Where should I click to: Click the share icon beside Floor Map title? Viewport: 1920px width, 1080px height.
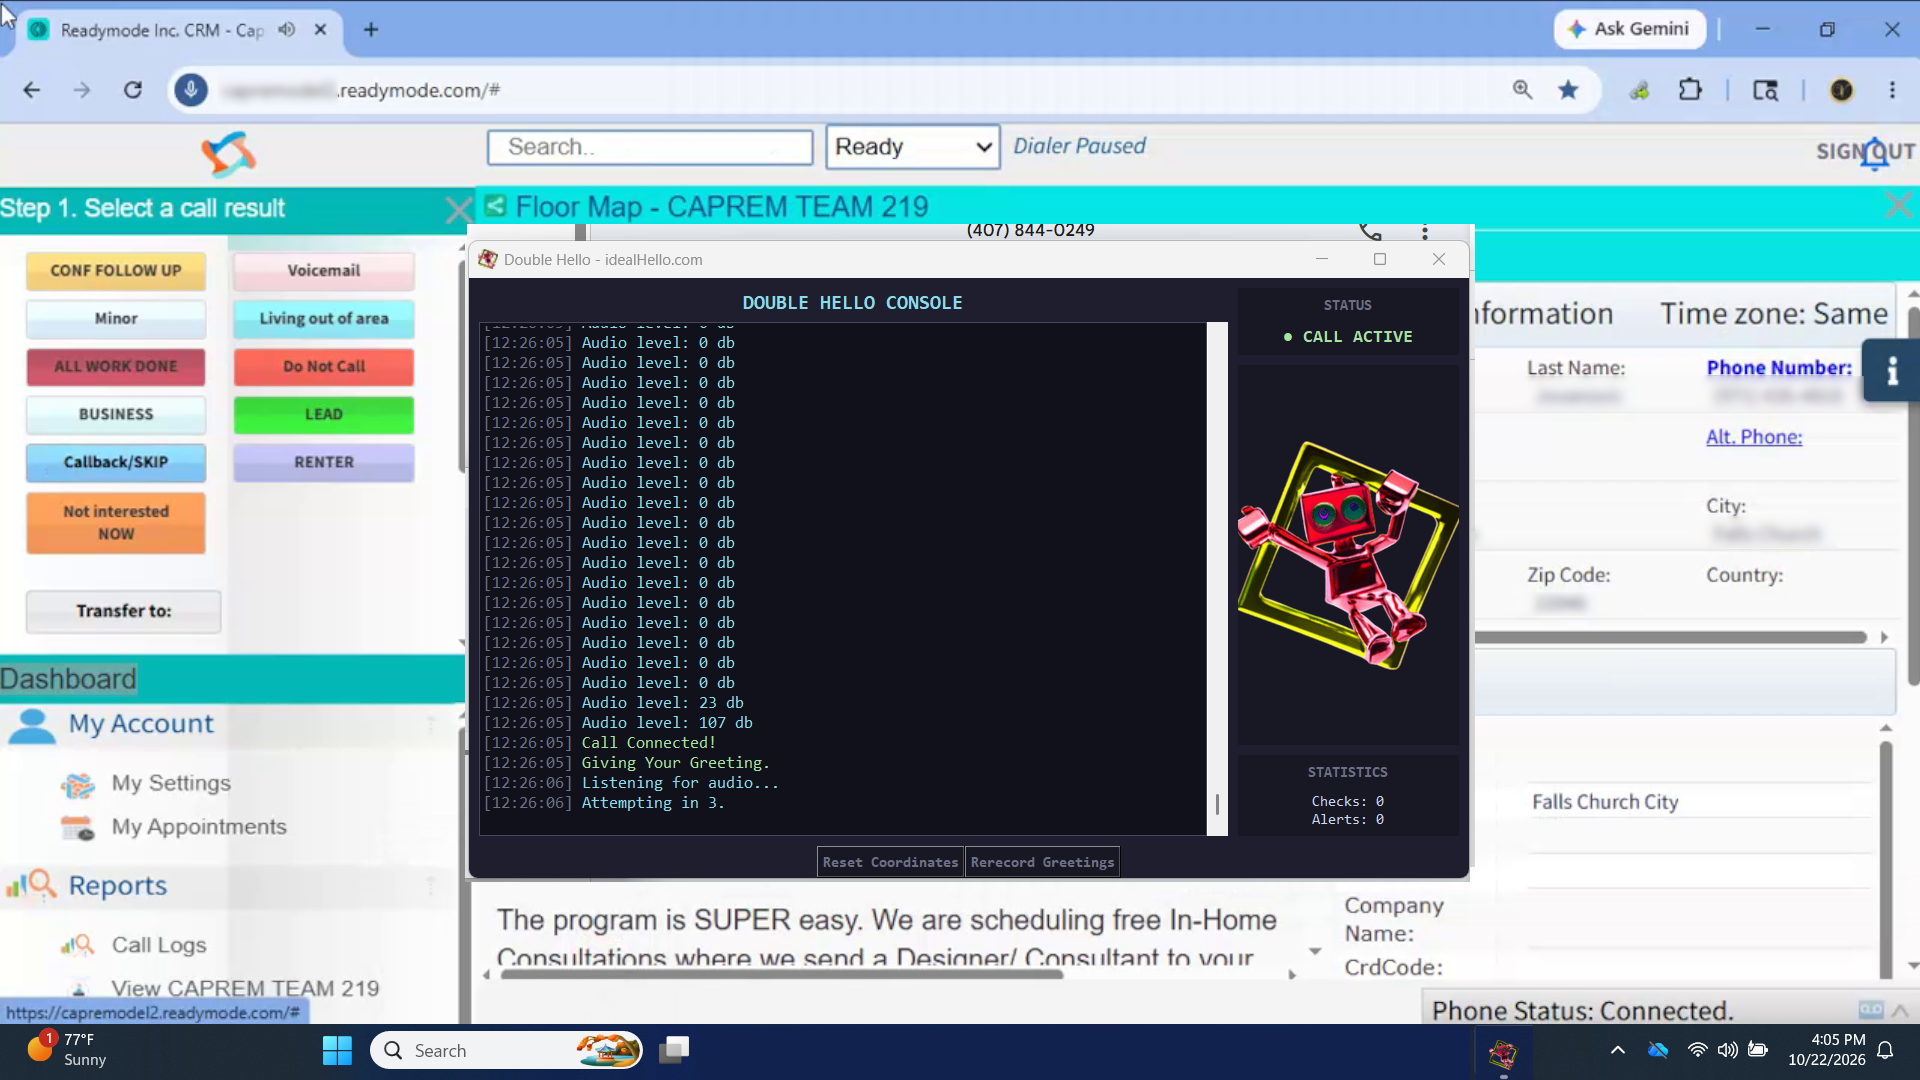494,206
